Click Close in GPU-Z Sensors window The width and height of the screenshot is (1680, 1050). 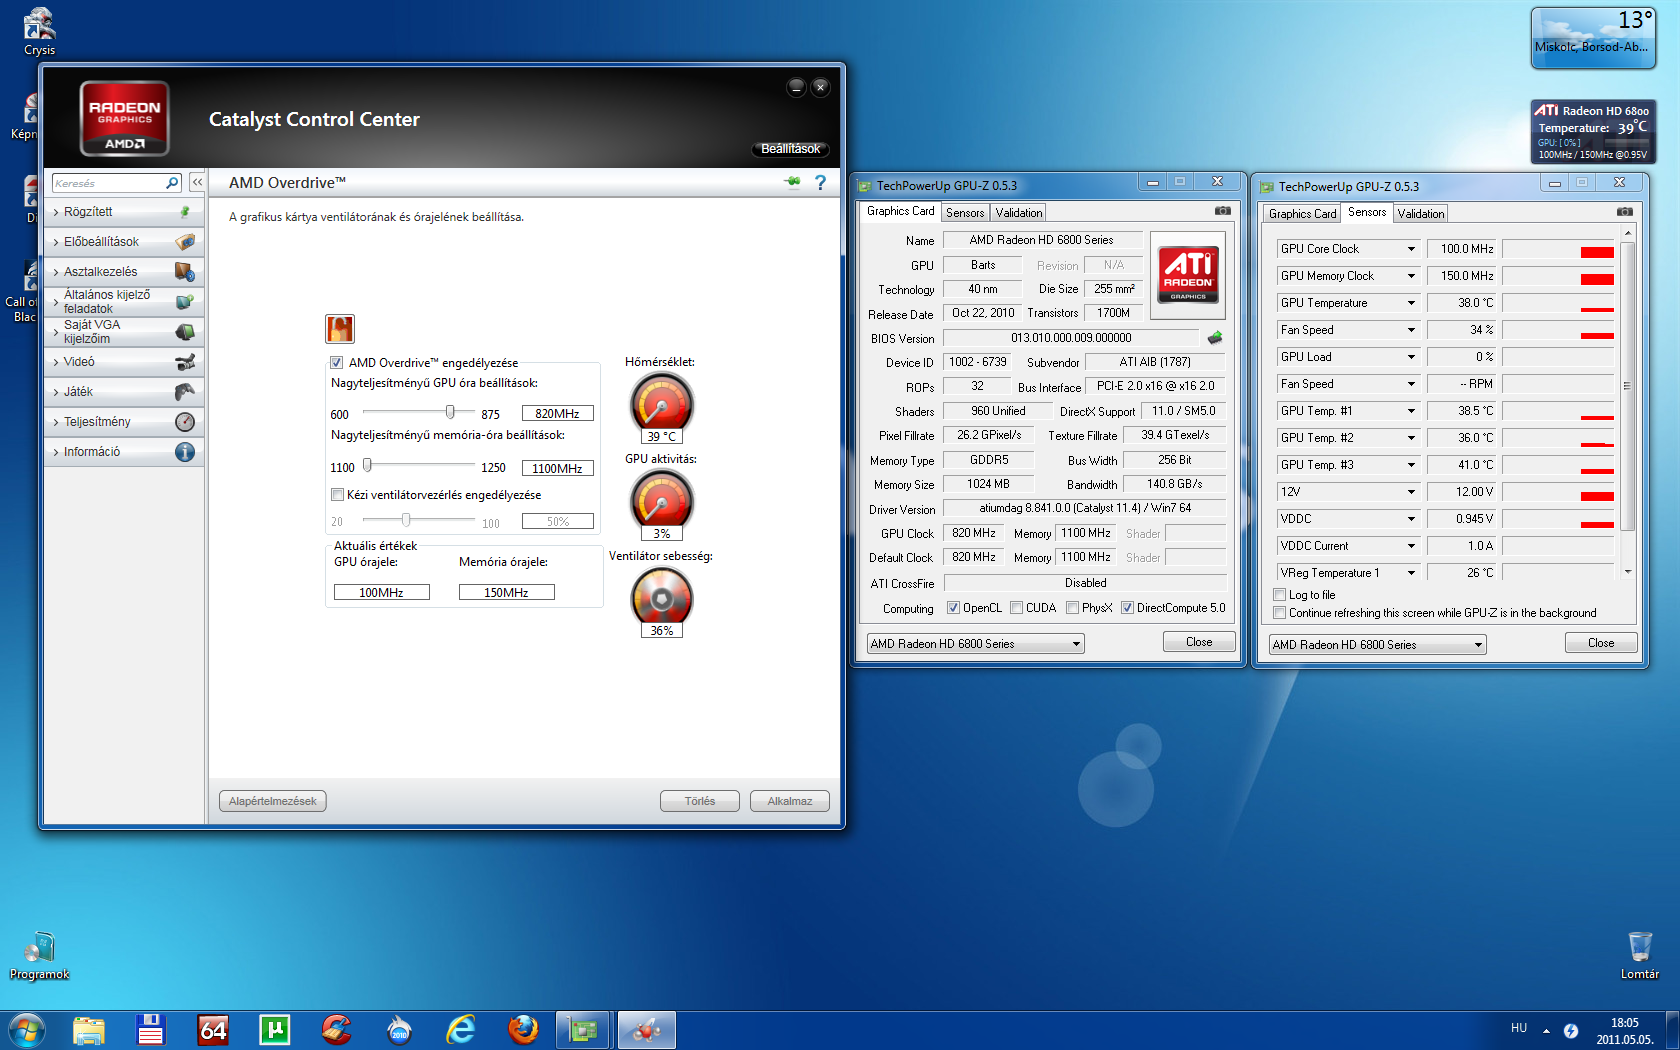pyautogui.click(x=1601, y=643)
